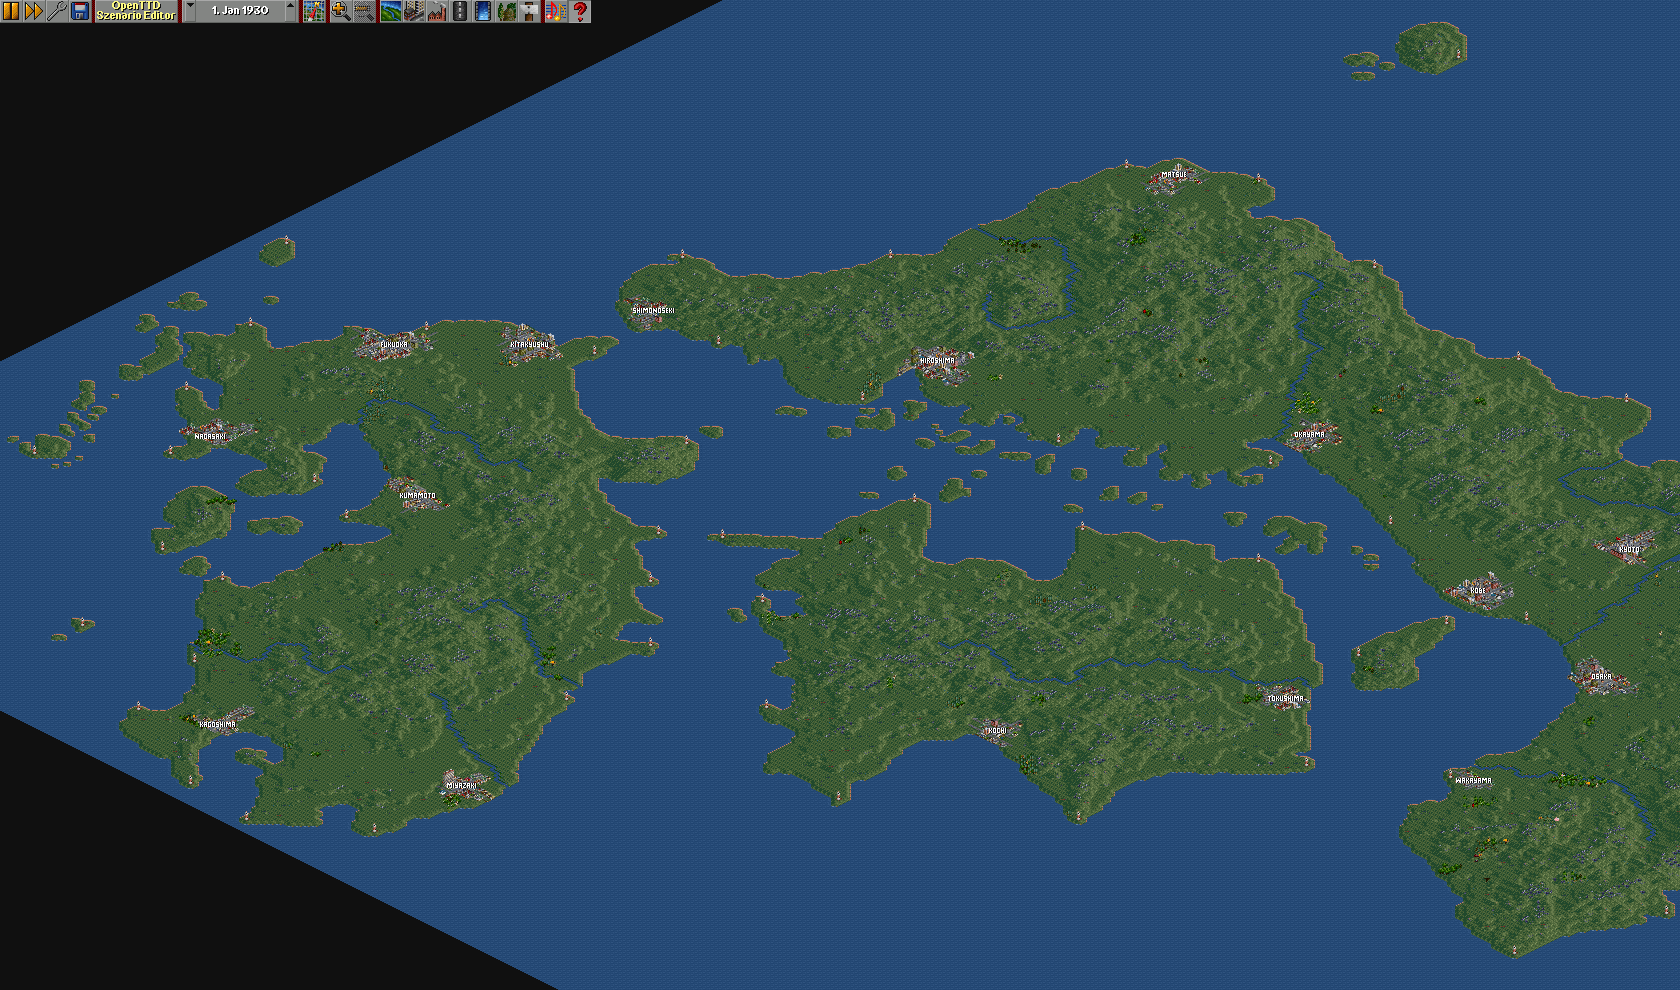This screenshot has width=1680, height=990.
Task: Open the save scenario disk menu
Action: (x=80, y=11)
